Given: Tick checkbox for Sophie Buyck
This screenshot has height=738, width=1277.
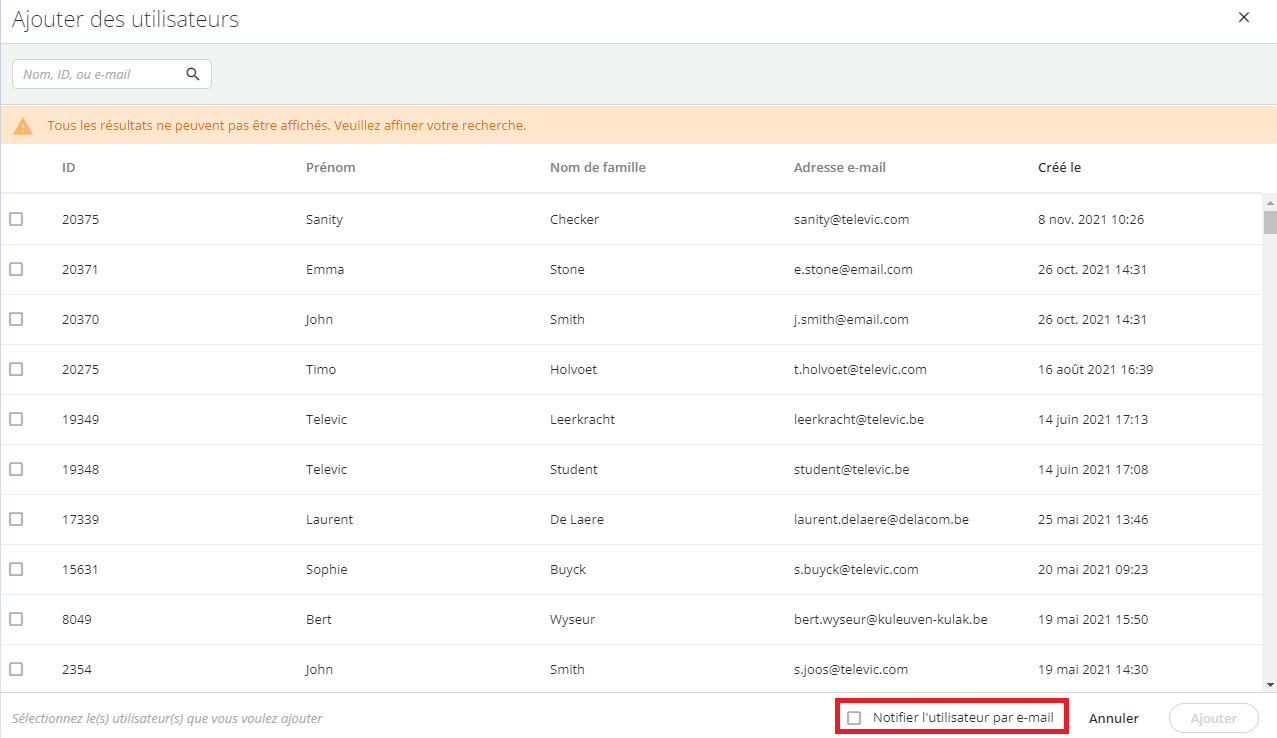Looking at the screenshot, I should [16, 569].
